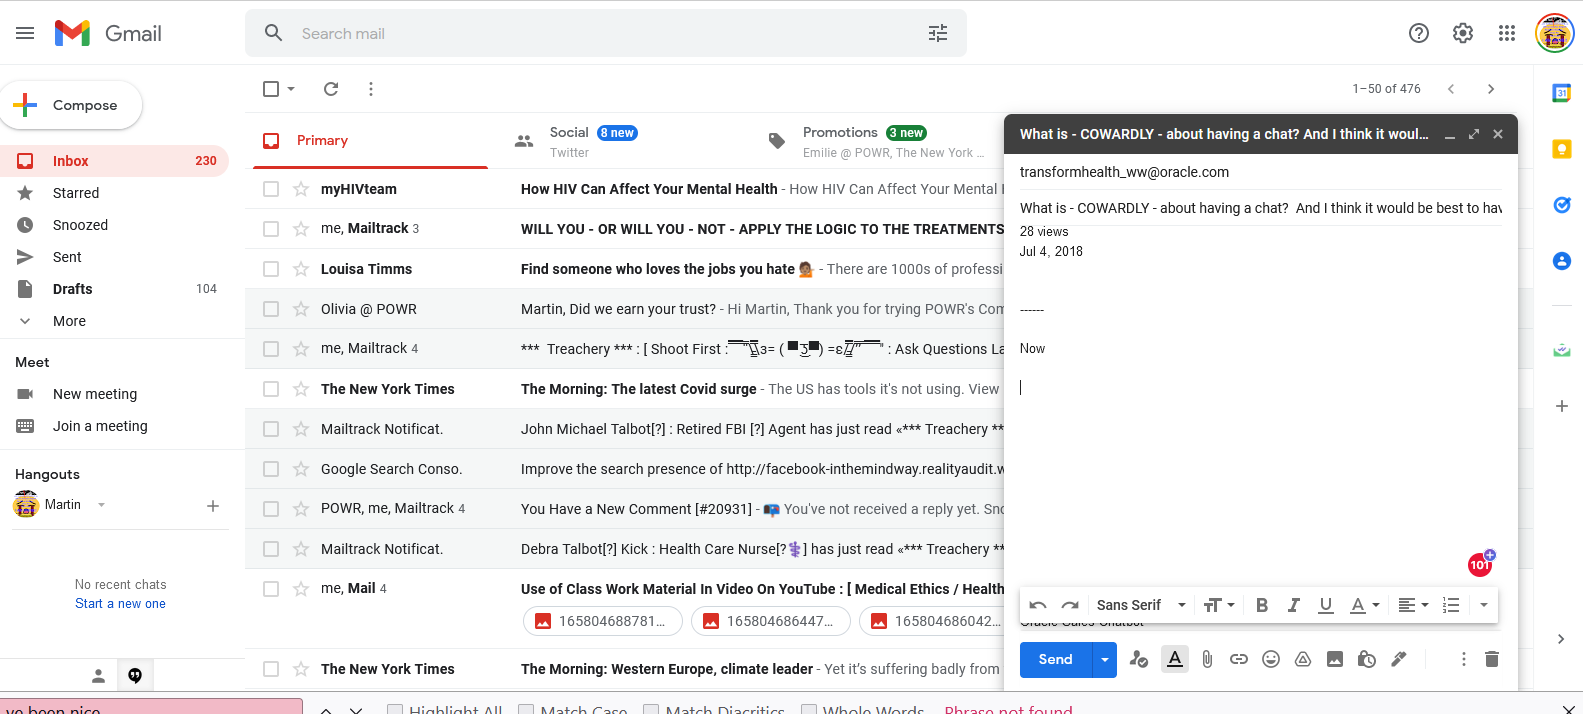Open the Starred folder
This screenshot has height=714, width=1583.
115,193
